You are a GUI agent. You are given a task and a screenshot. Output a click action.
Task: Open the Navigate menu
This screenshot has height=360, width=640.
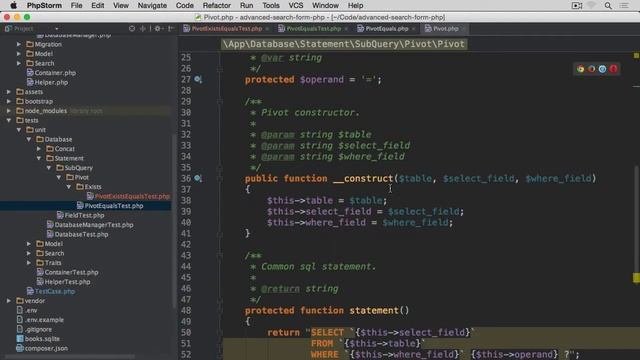[152, 6]
